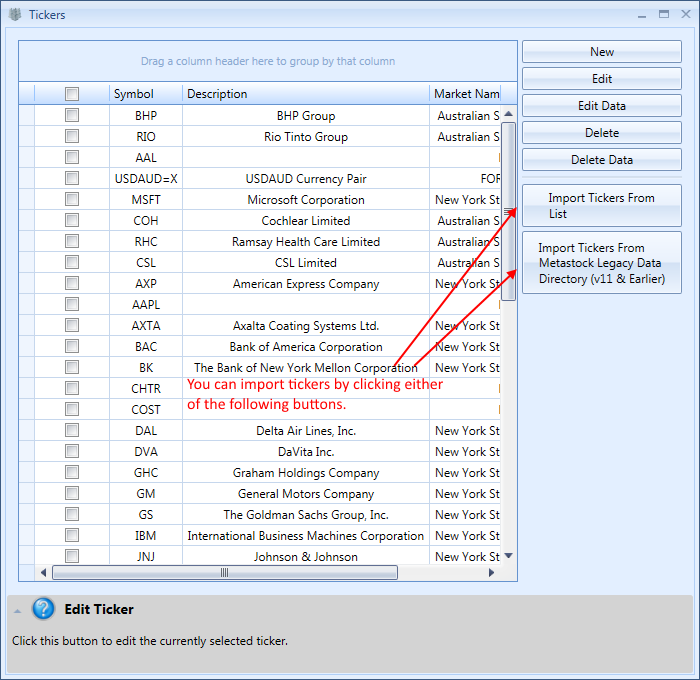Viewport: 700px width, 680px height.
Task: Click the GS symbol cell
Action: [x=146, y=514]
